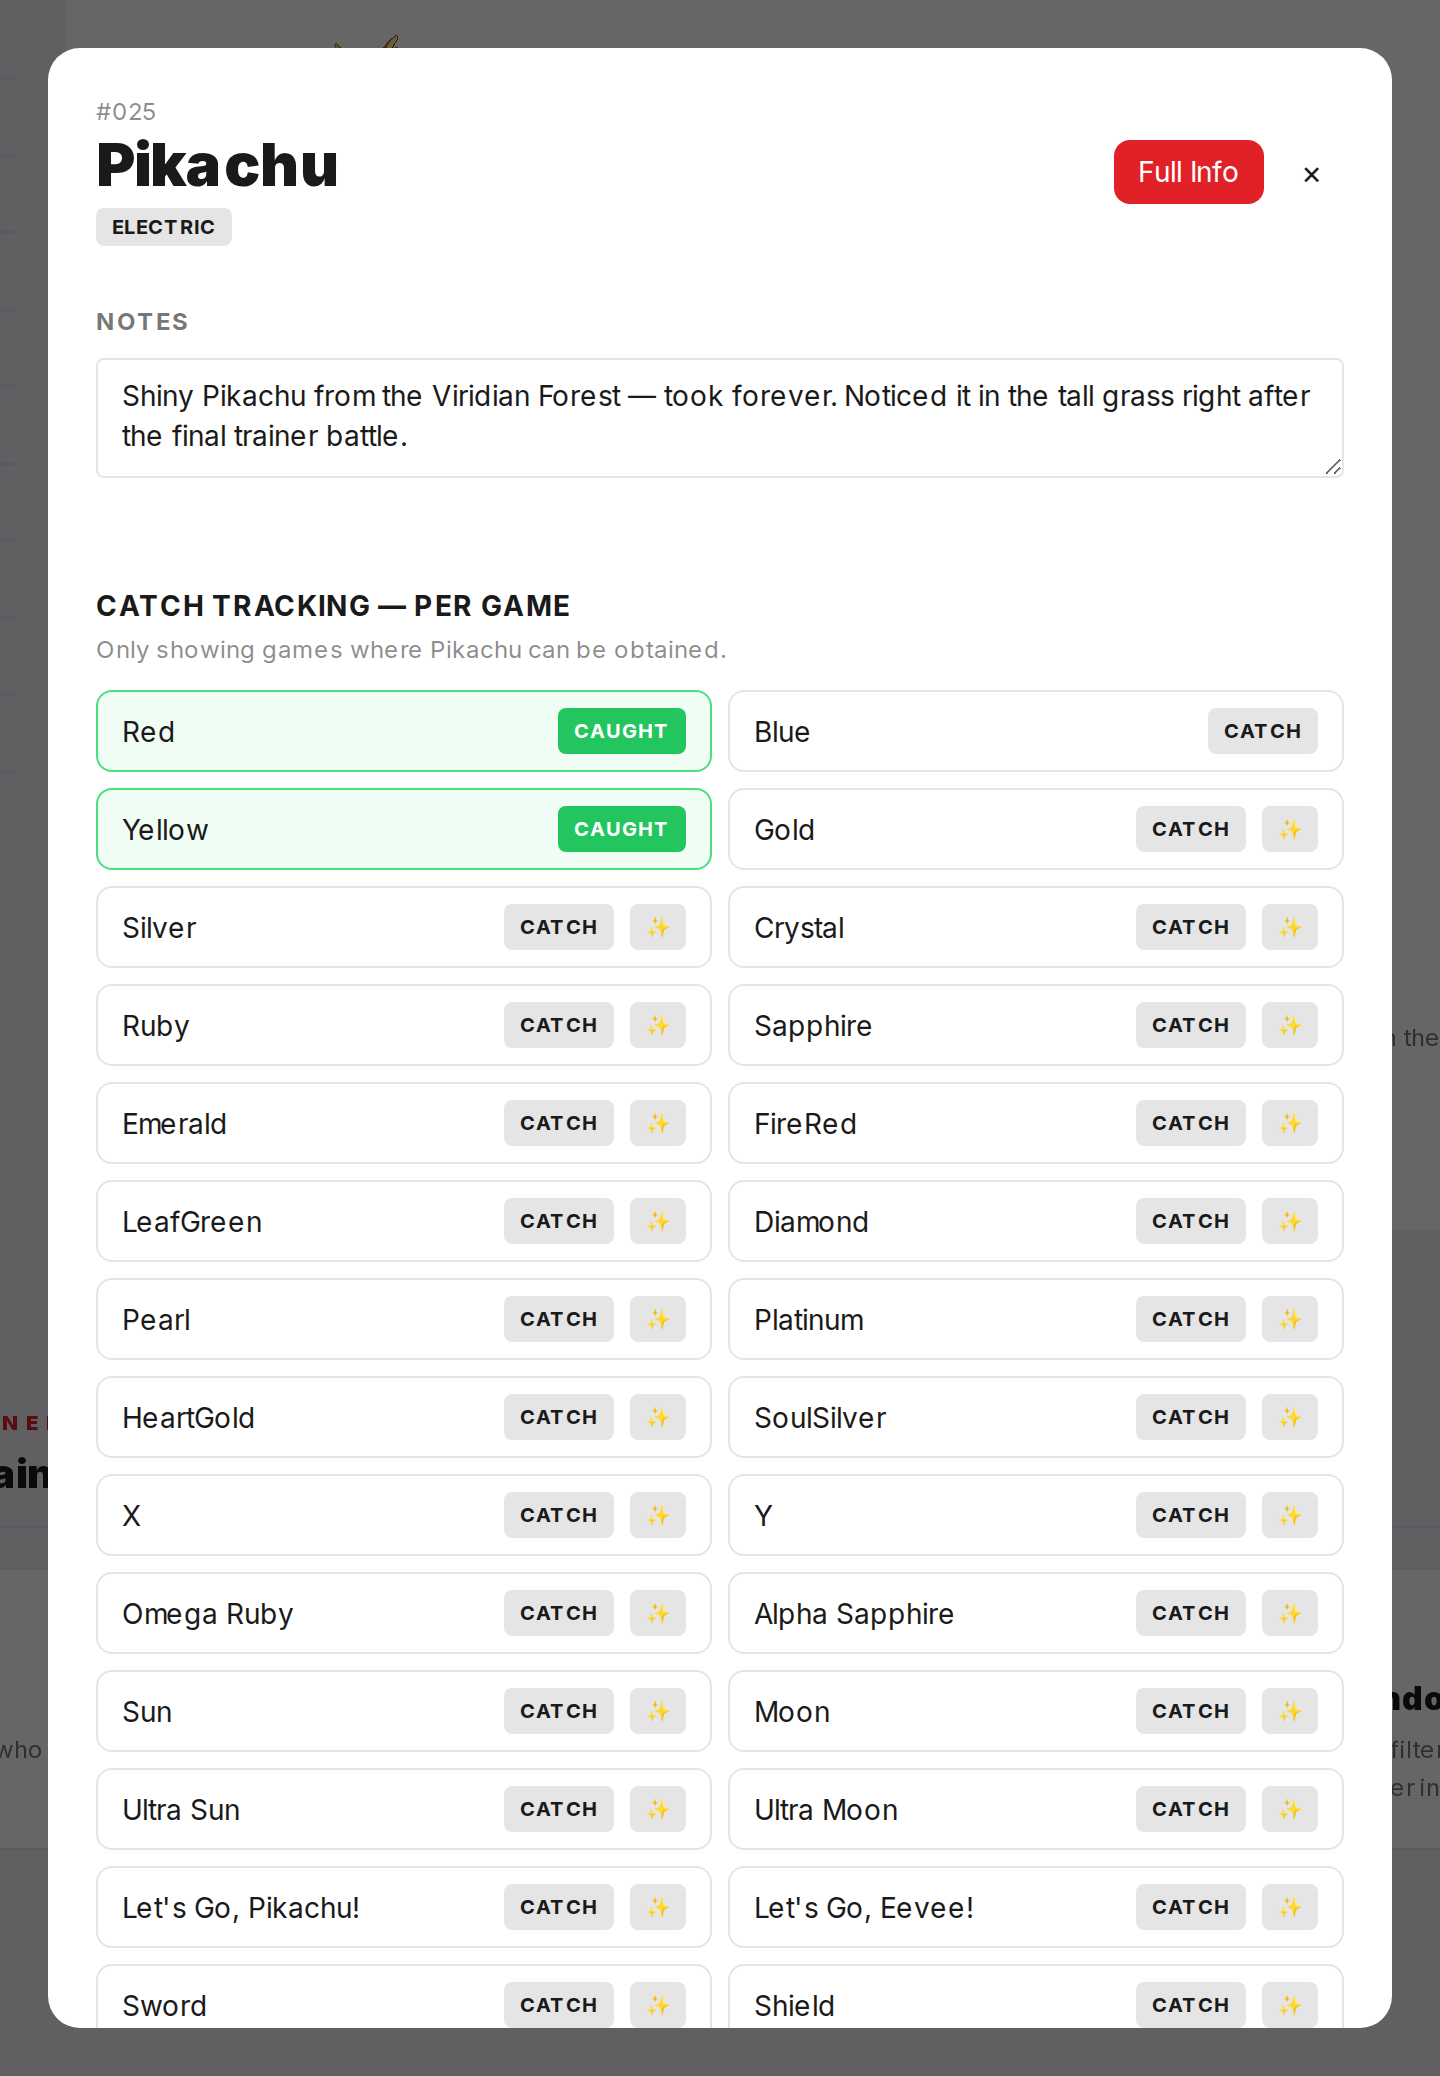
Task: Toggle shiny sparkle for Ultra Sun
Action: 657,1809
